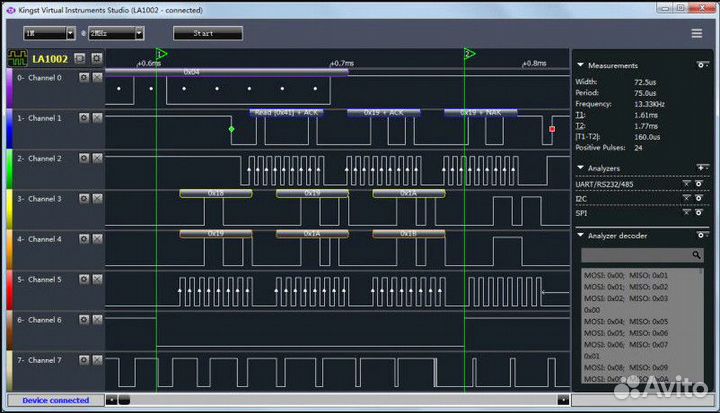720x413 pixels.
Task: Add a new analyzer with plus icon
Action: (701, 168)
